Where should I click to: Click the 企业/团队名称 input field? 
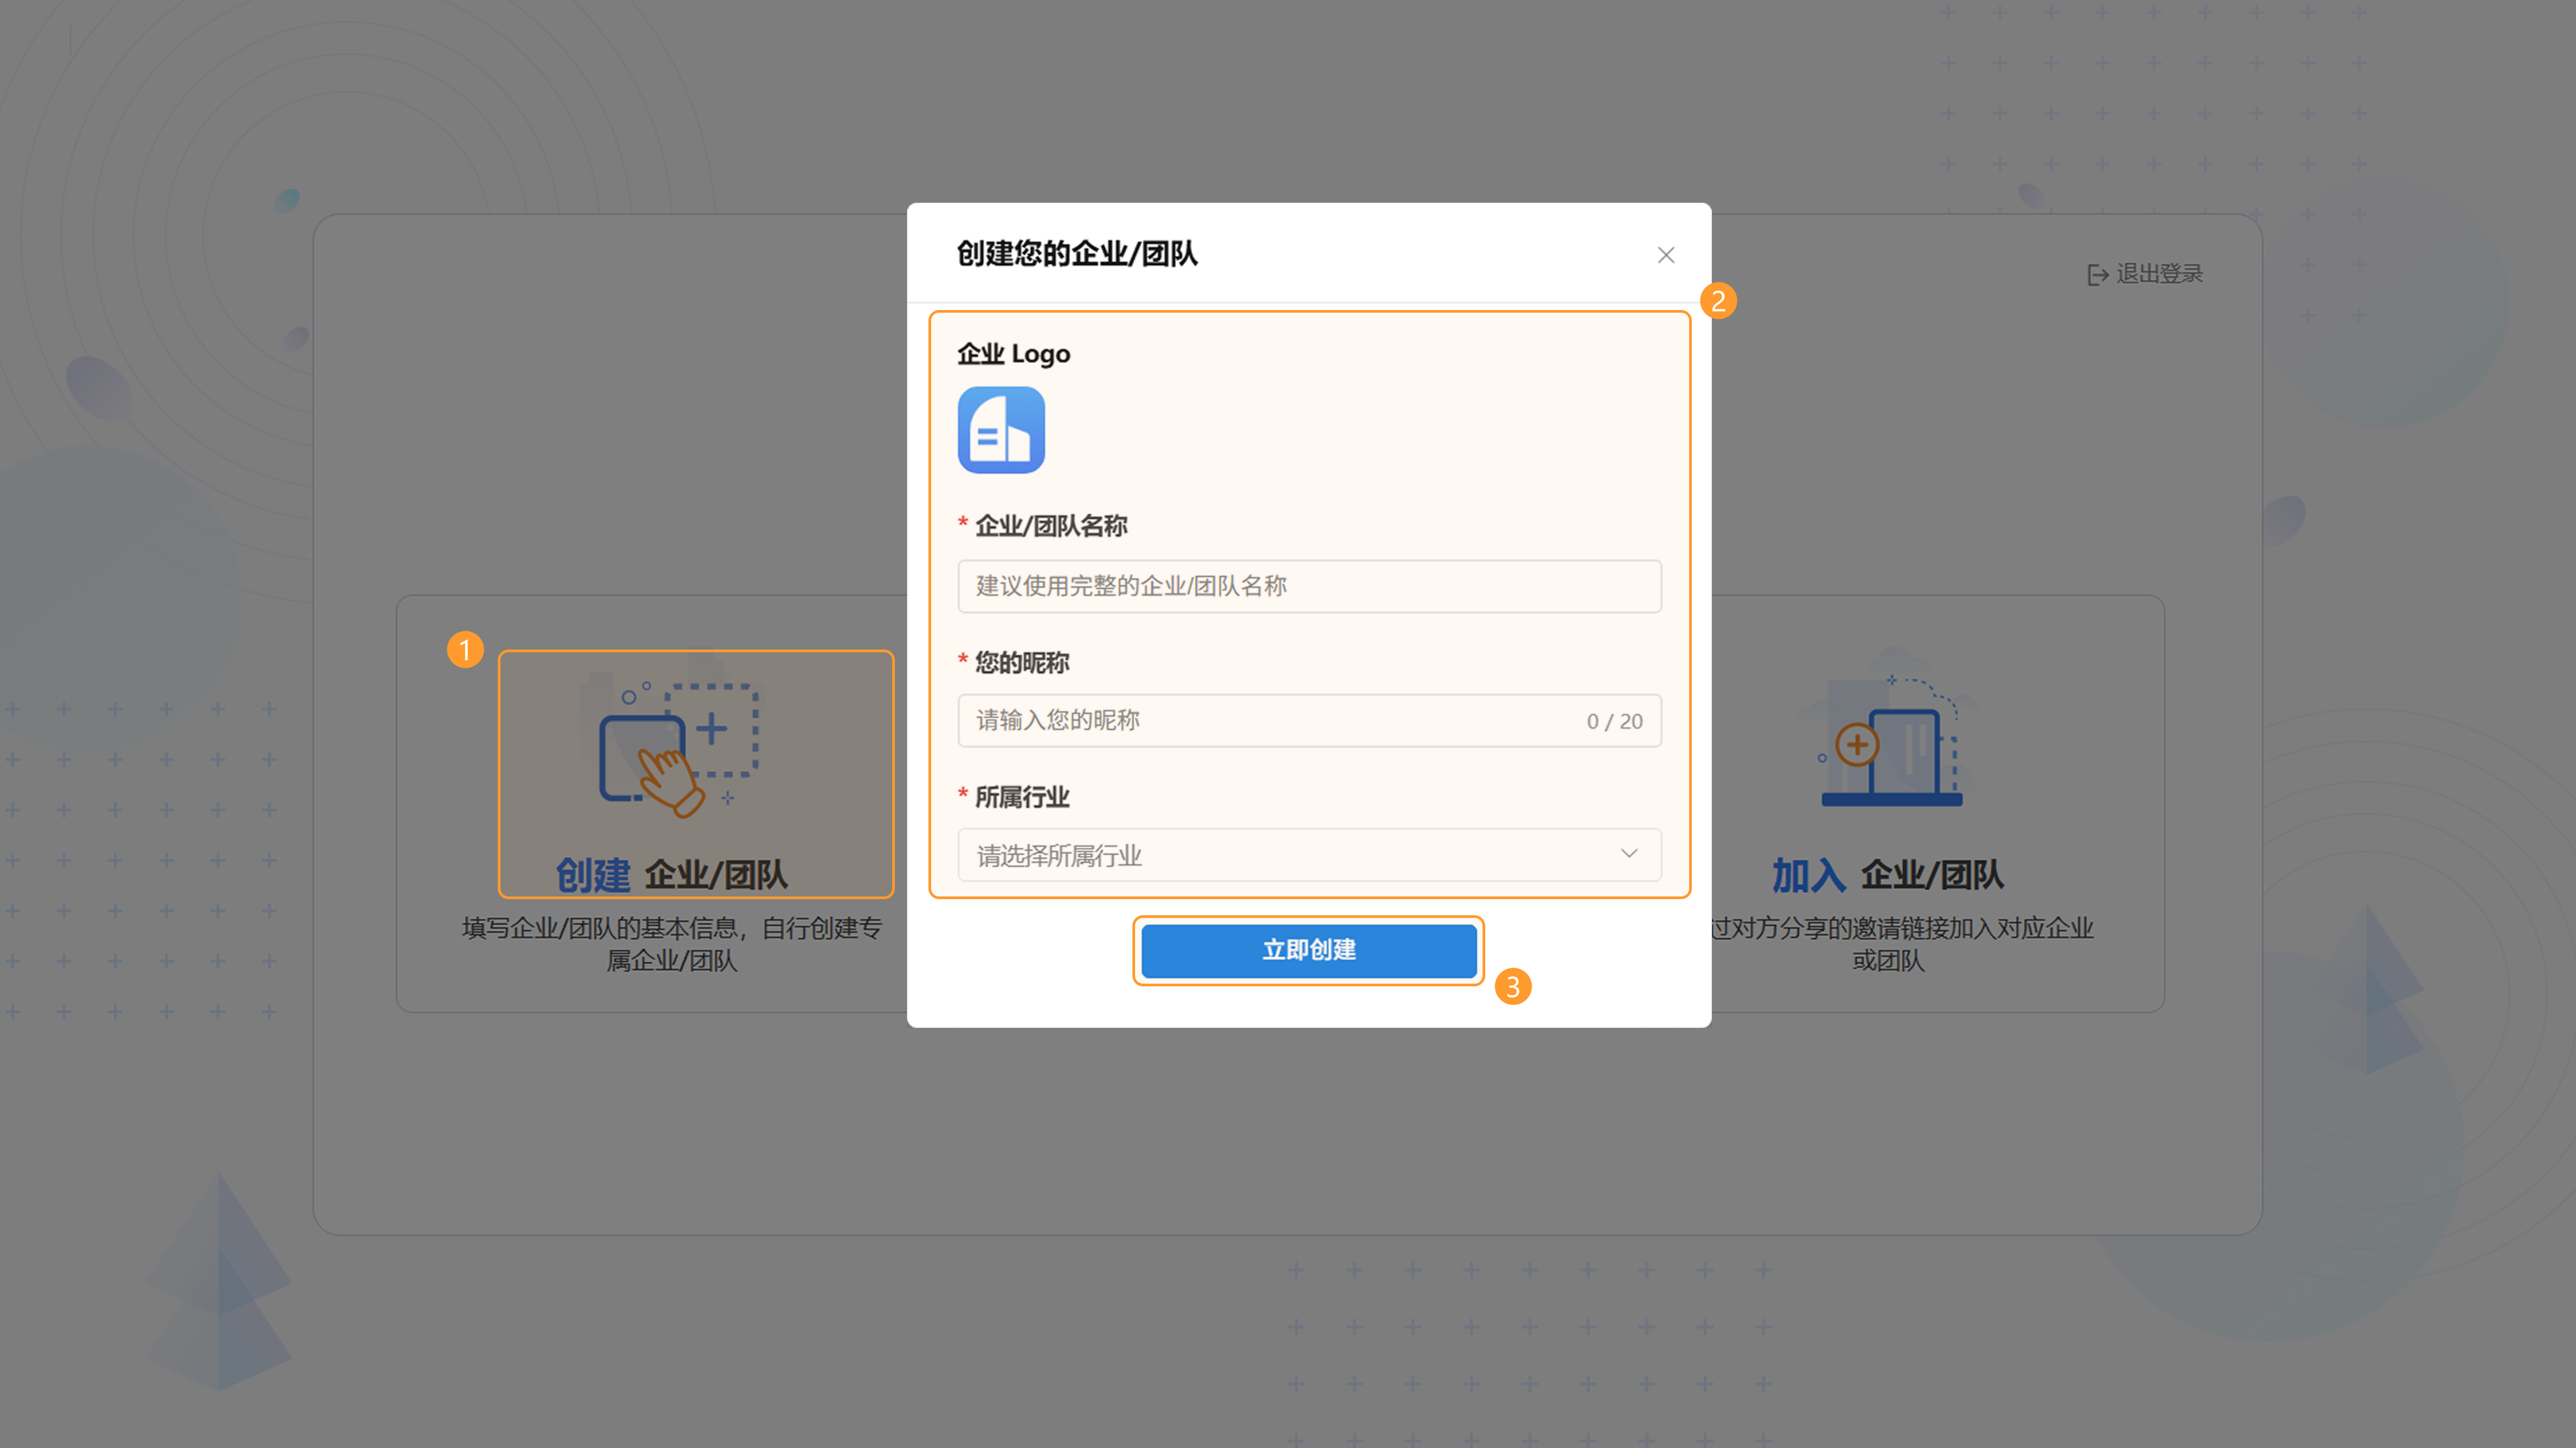(1309, 586)
